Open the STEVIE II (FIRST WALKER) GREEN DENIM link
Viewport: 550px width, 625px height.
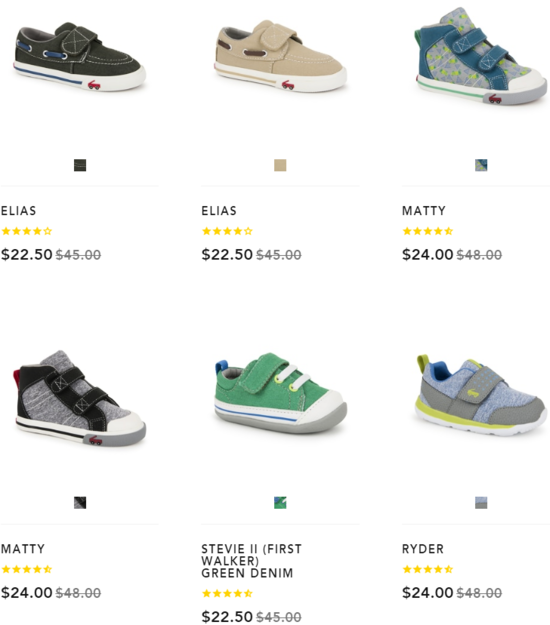(x=251, y=561)
